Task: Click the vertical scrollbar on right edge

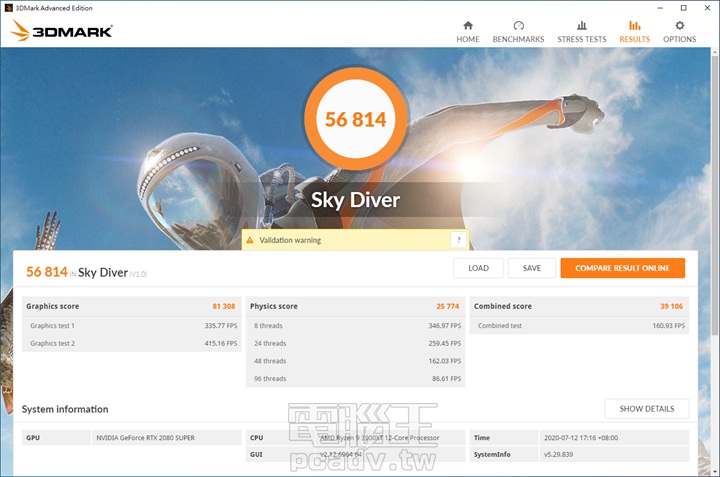Action: (714, 250)
